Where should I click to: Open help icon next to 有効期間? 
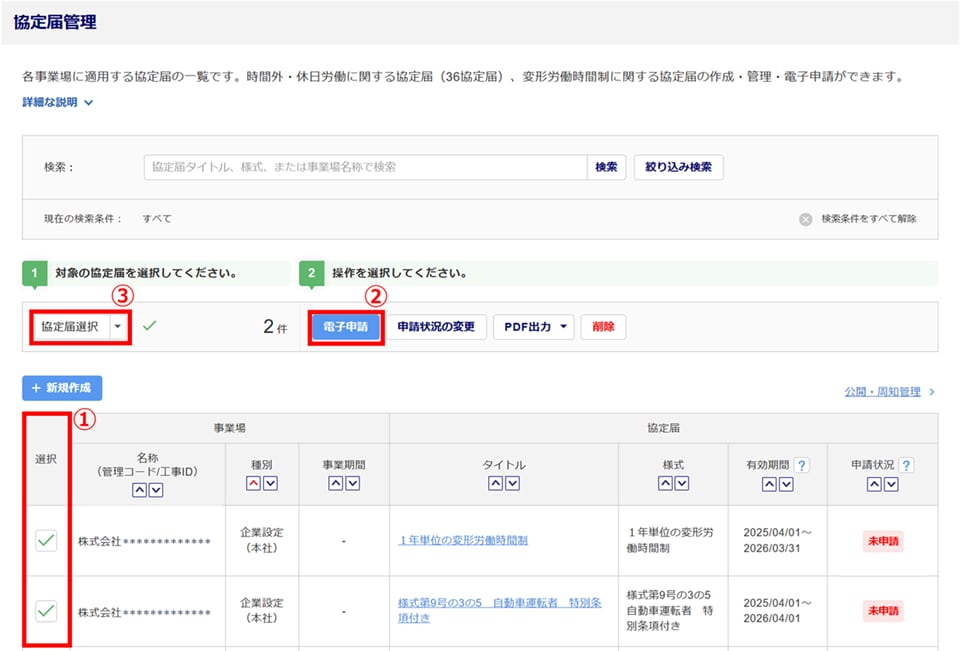click(801, 465)
